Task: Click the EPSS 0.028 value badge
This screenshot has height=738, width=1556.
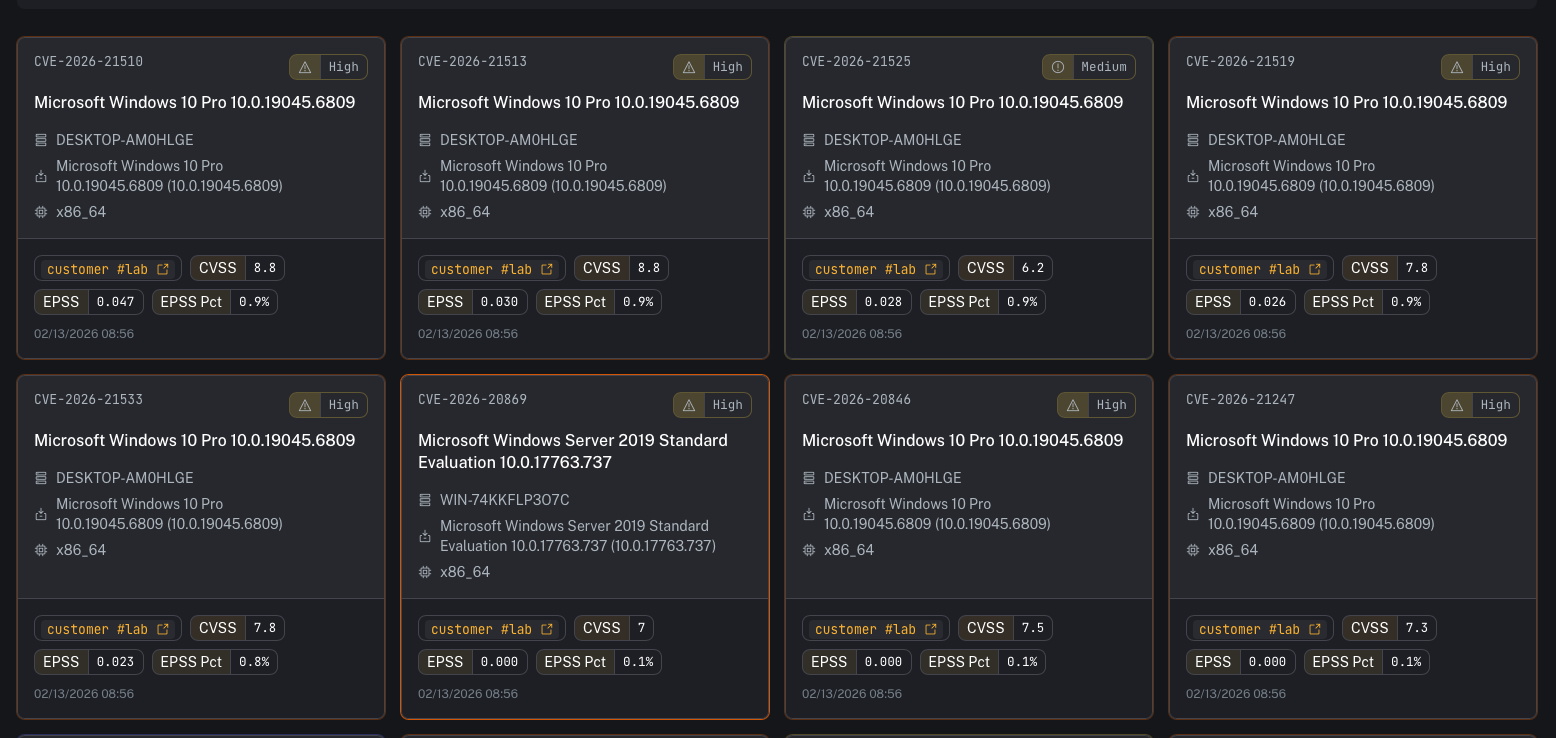Action: [857, 302]
